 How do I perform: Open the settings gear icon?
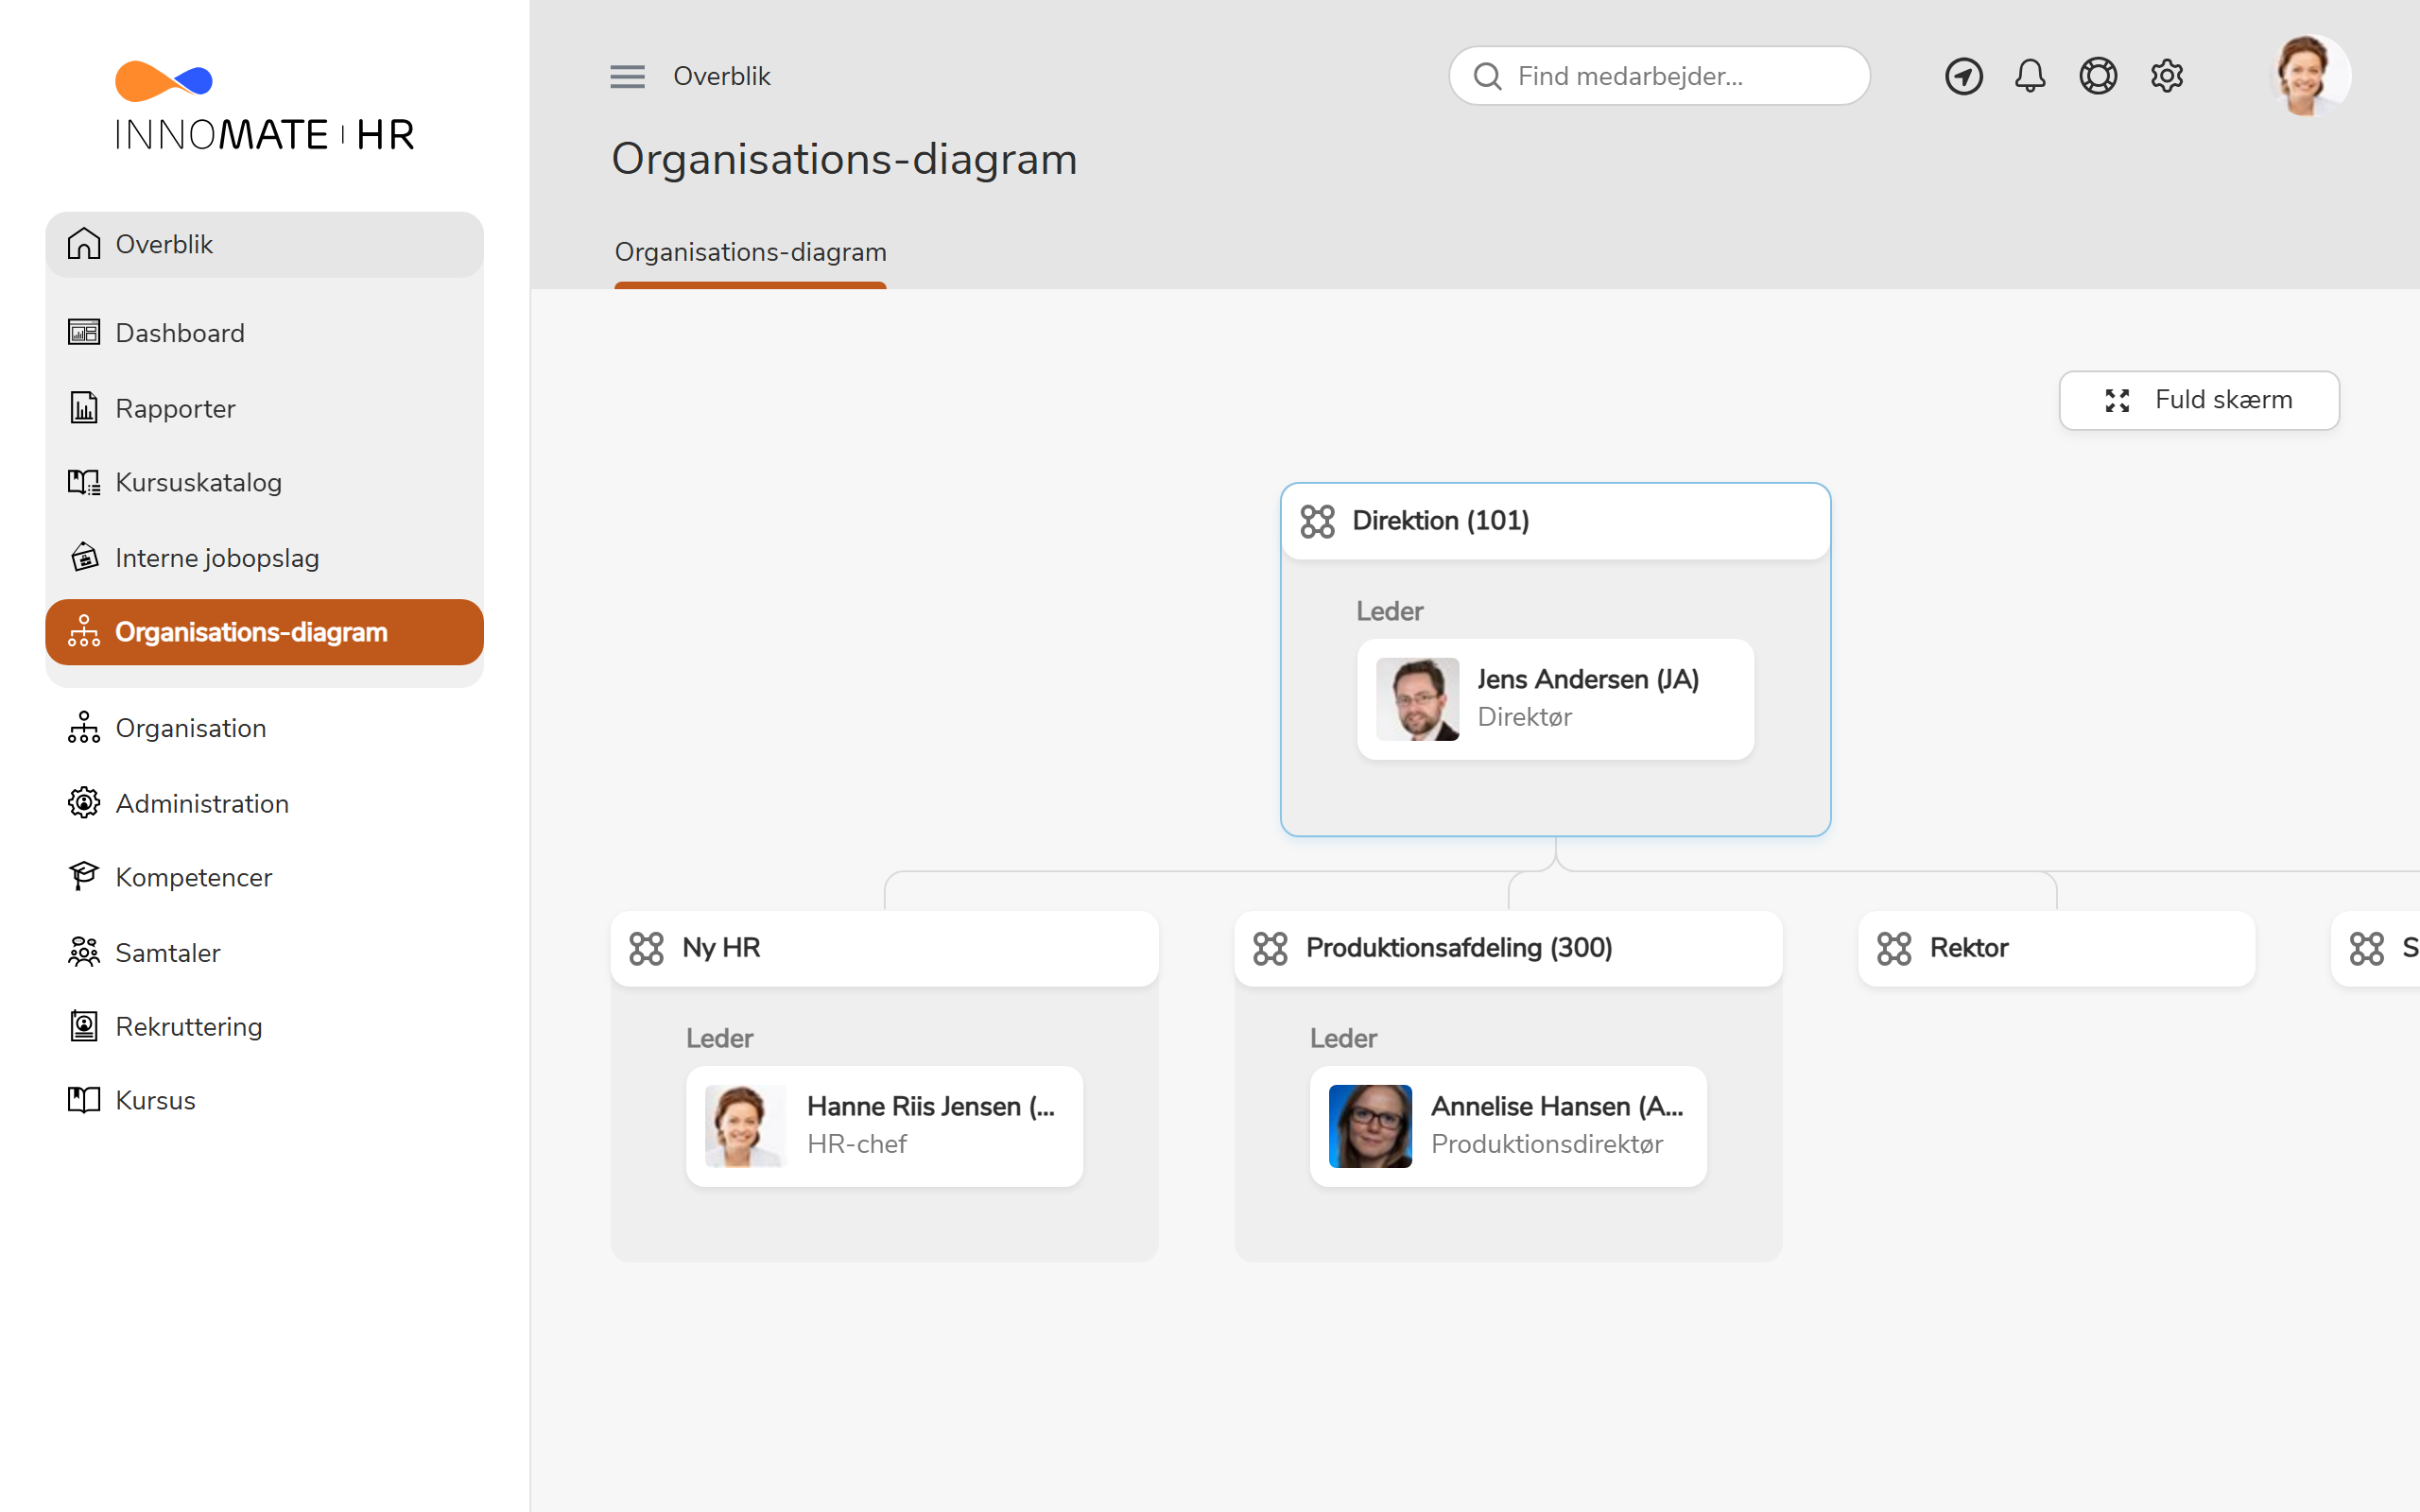click(2166, 76)
